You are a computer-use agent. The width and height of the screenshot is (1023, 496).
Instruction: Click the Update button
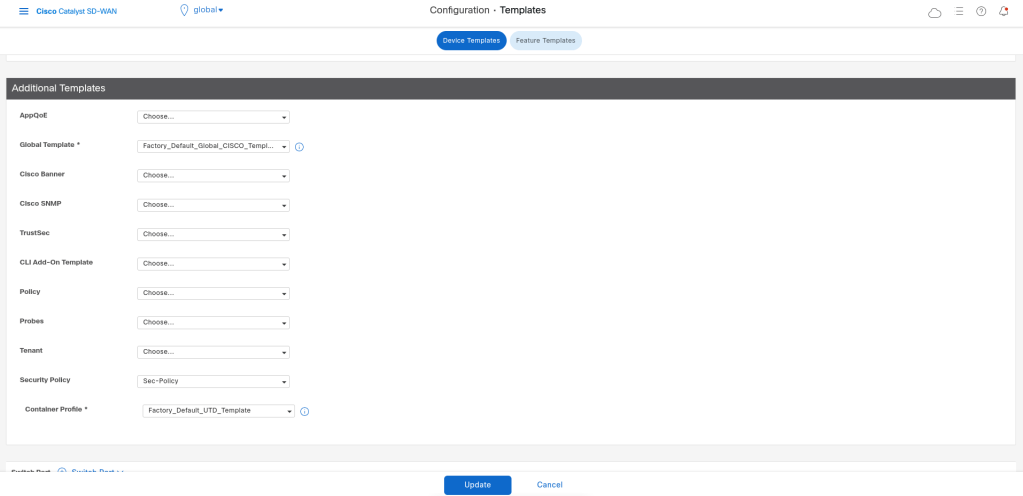(477, 485)
